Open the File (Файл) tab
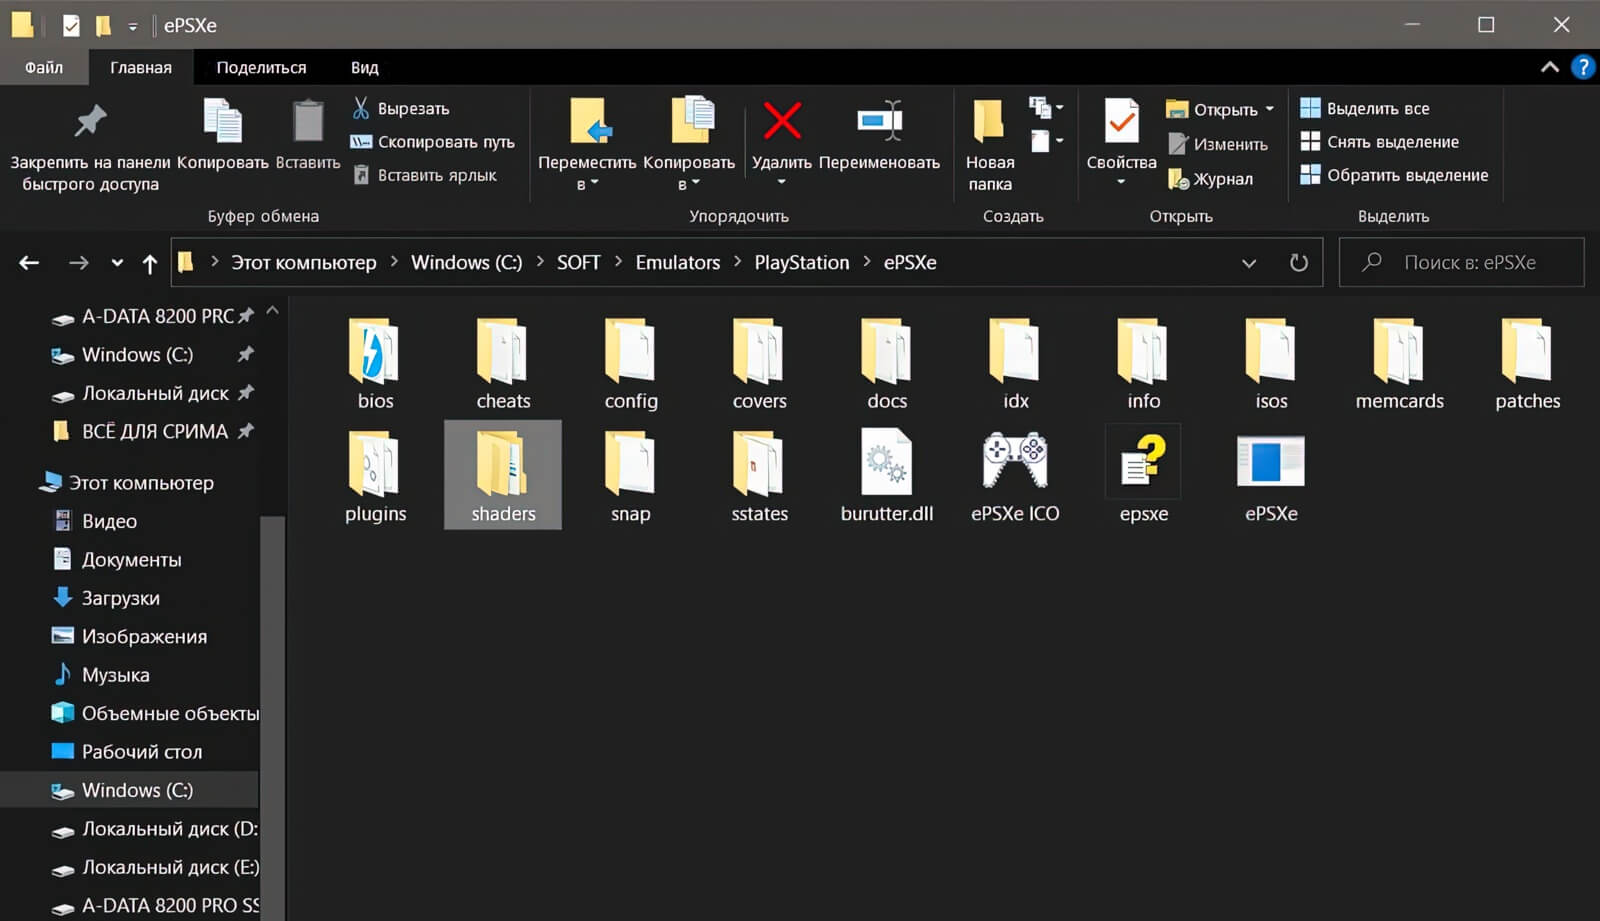 click(x=44, y=67)
